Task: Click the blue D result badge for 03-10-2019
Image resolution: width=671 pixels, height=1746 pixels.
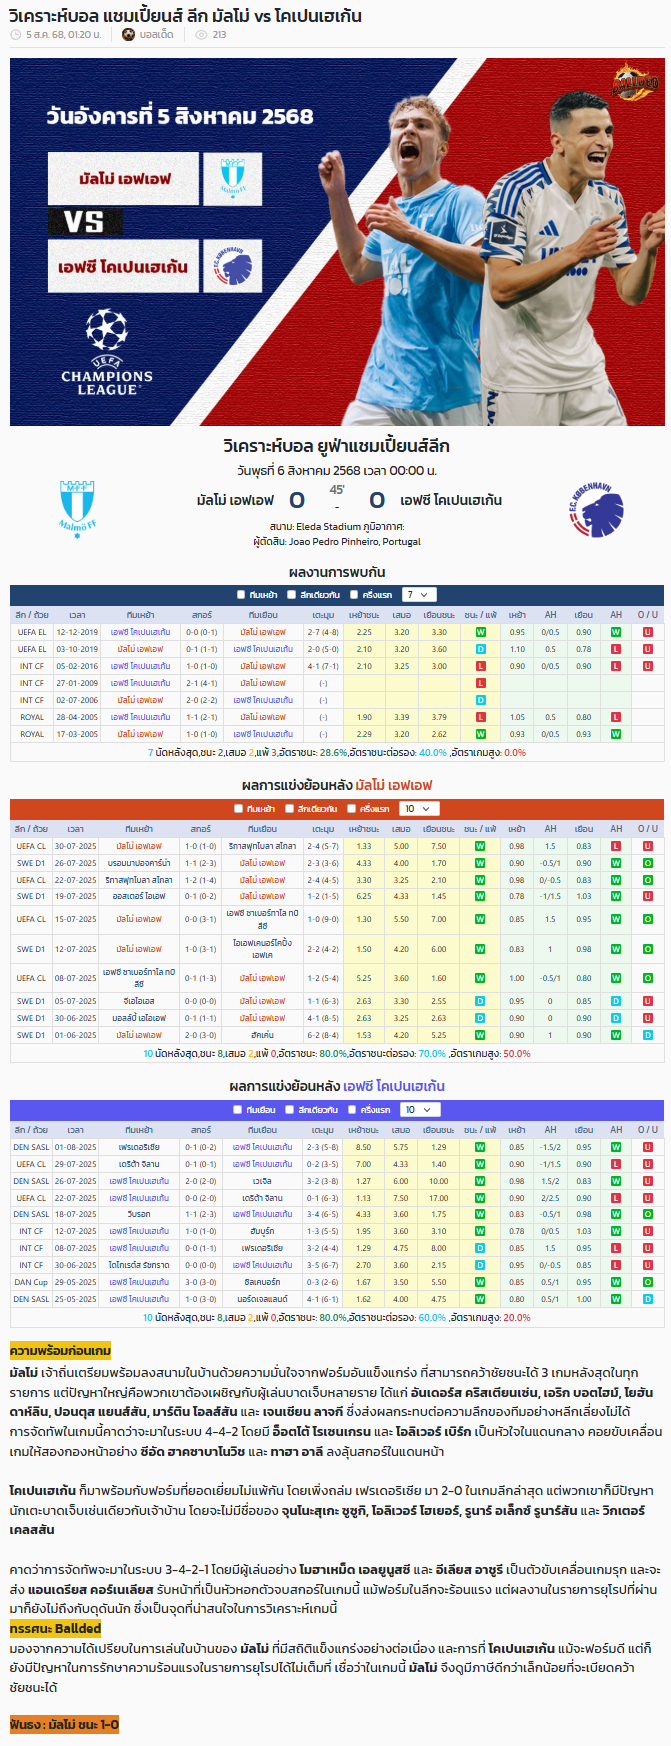Action: (x=481, y=649)
